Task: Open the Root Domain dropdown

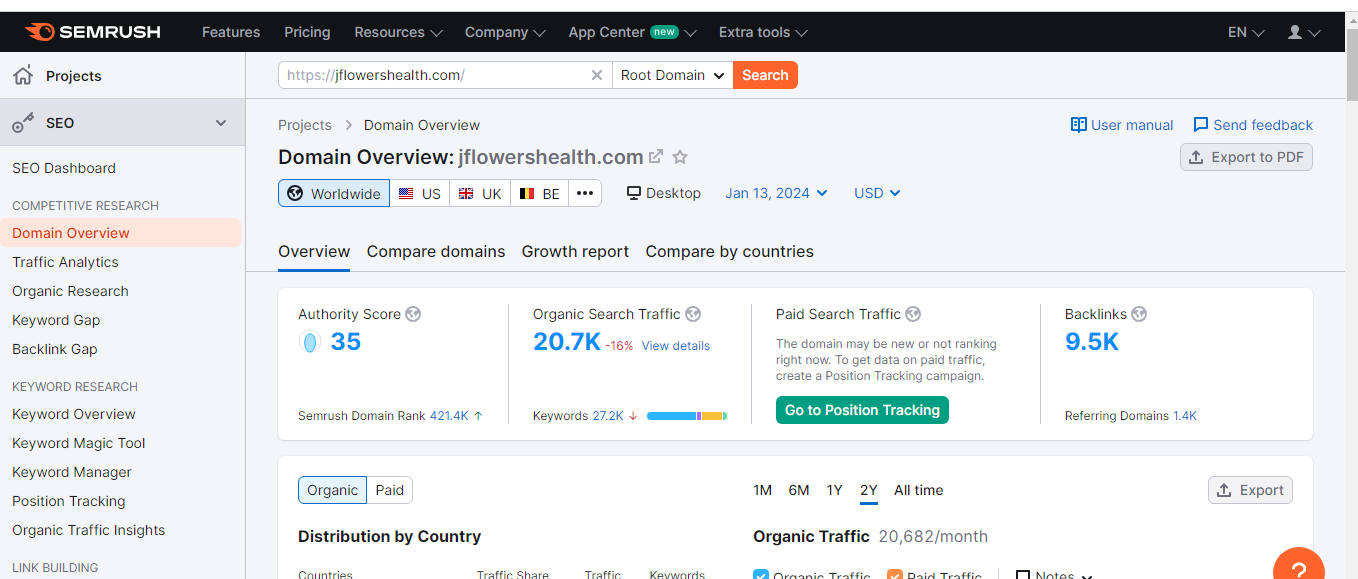Action: pos(672,74)
